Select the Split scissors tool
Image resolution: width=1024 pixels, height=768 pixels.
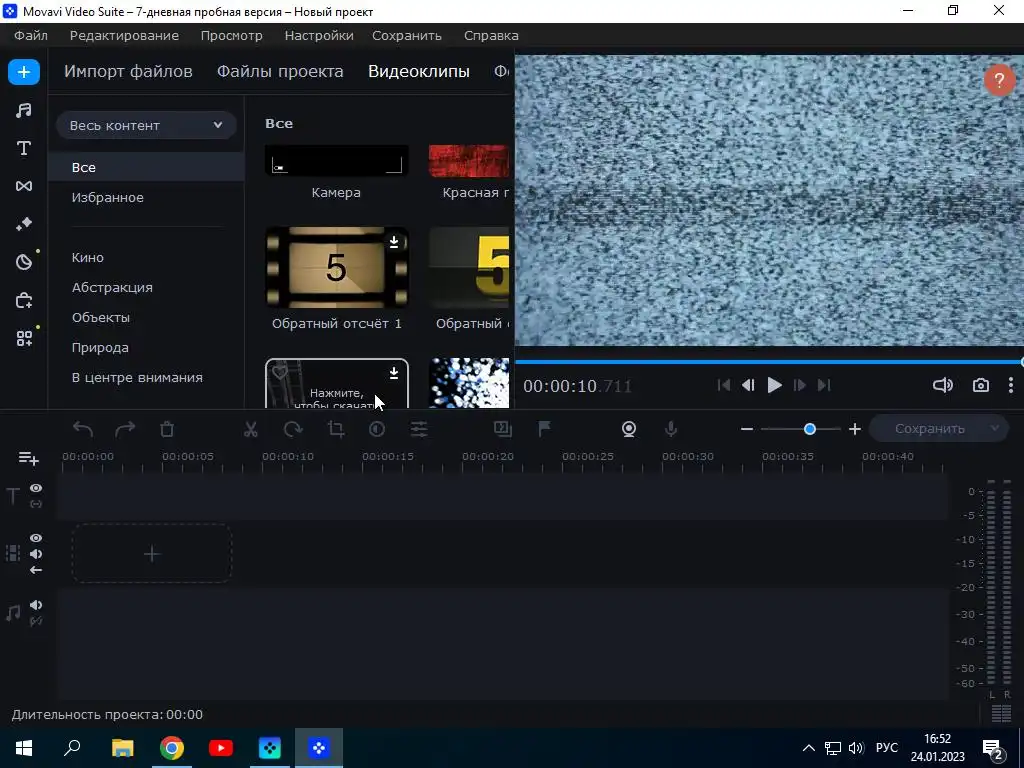[x=251, y=429]
